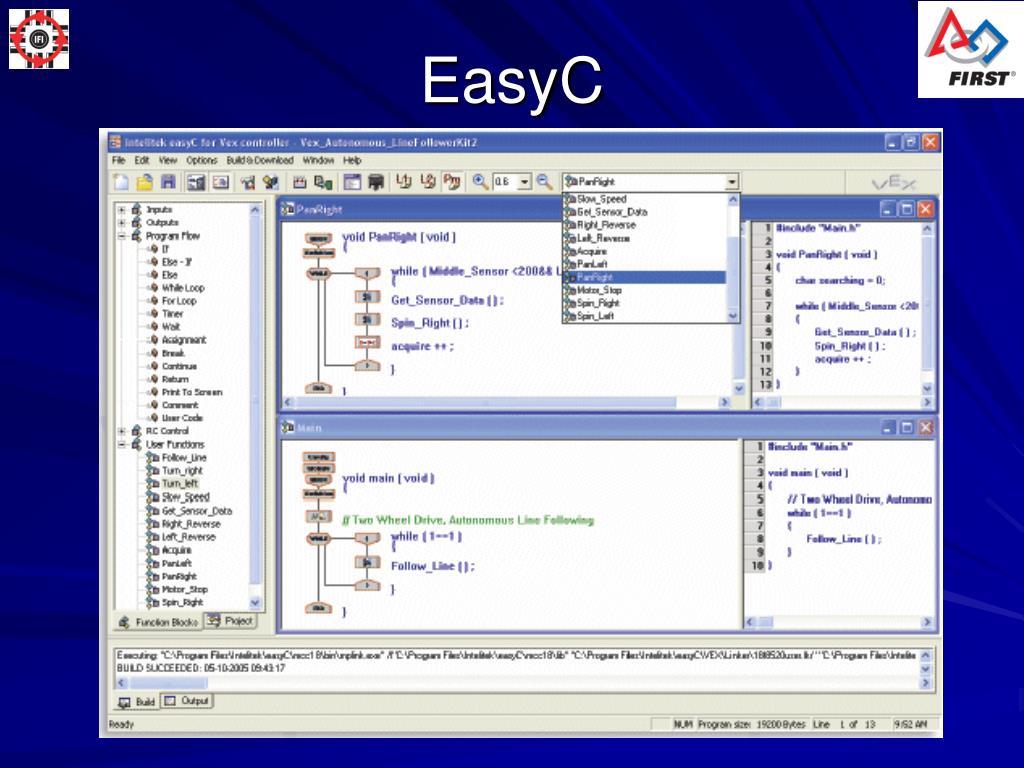The width and height of the screenshot is (1024, 768).
Task: Choose Spin_Left in the function dropdown list
Action: click(597, 316)
